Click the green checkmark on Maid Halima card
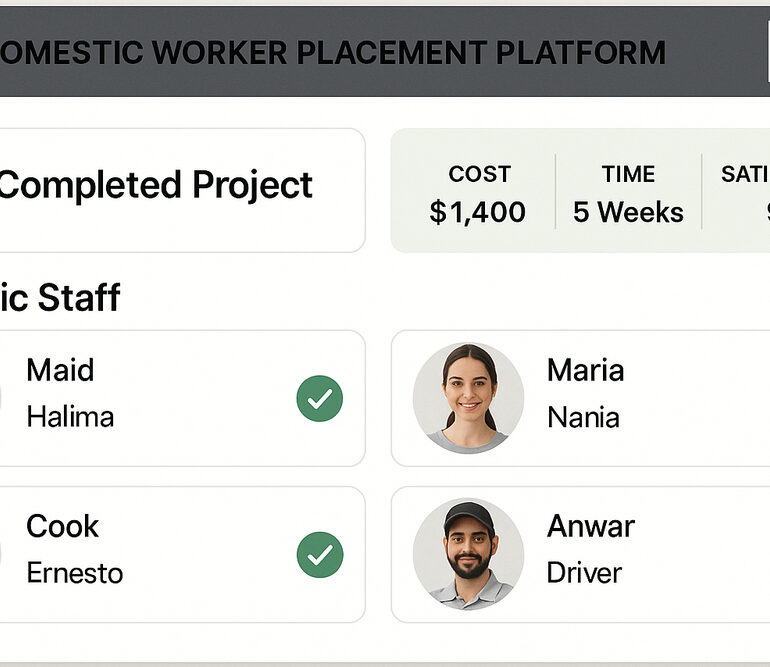Image resolution: width=770 pixels, height=667 pixels. (x=320, y=399)
